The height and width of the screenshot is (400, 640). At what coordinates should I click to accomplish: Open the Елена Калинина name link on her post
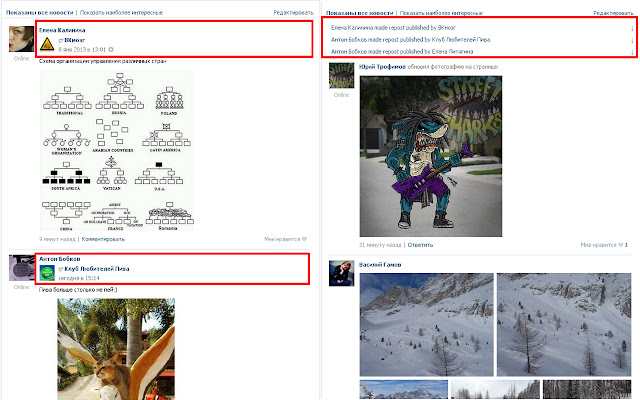(x=62, y=30)
